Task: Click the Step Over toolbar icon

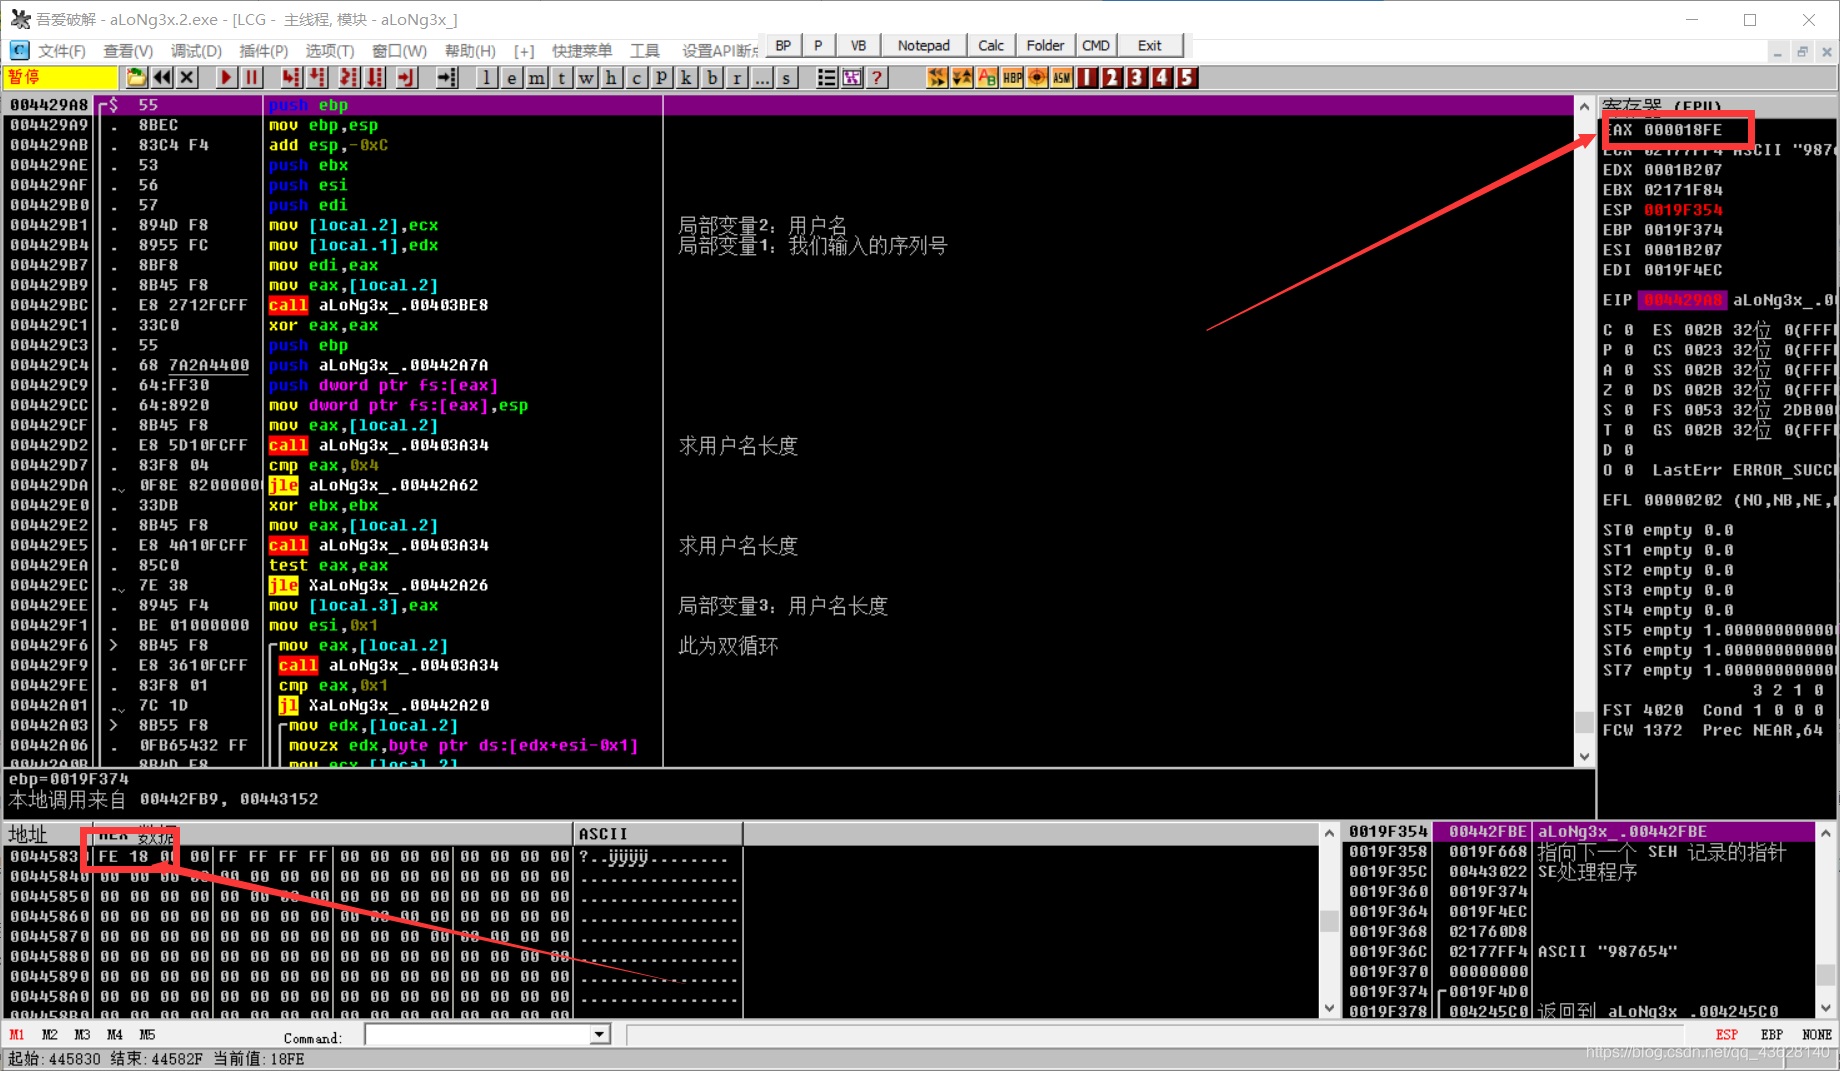Action: click(x=317, y=78)
